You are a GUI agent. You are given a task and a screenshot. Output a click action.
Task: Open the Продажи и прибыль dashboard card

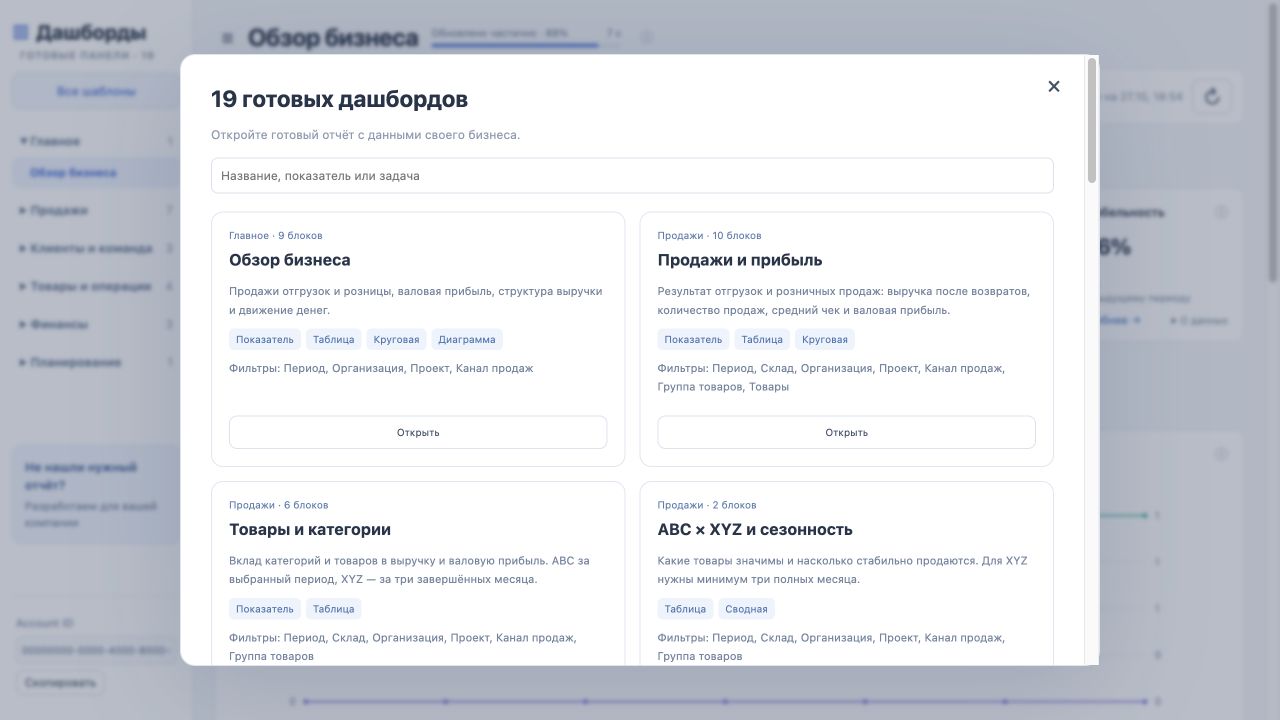(x=846, y=433)
